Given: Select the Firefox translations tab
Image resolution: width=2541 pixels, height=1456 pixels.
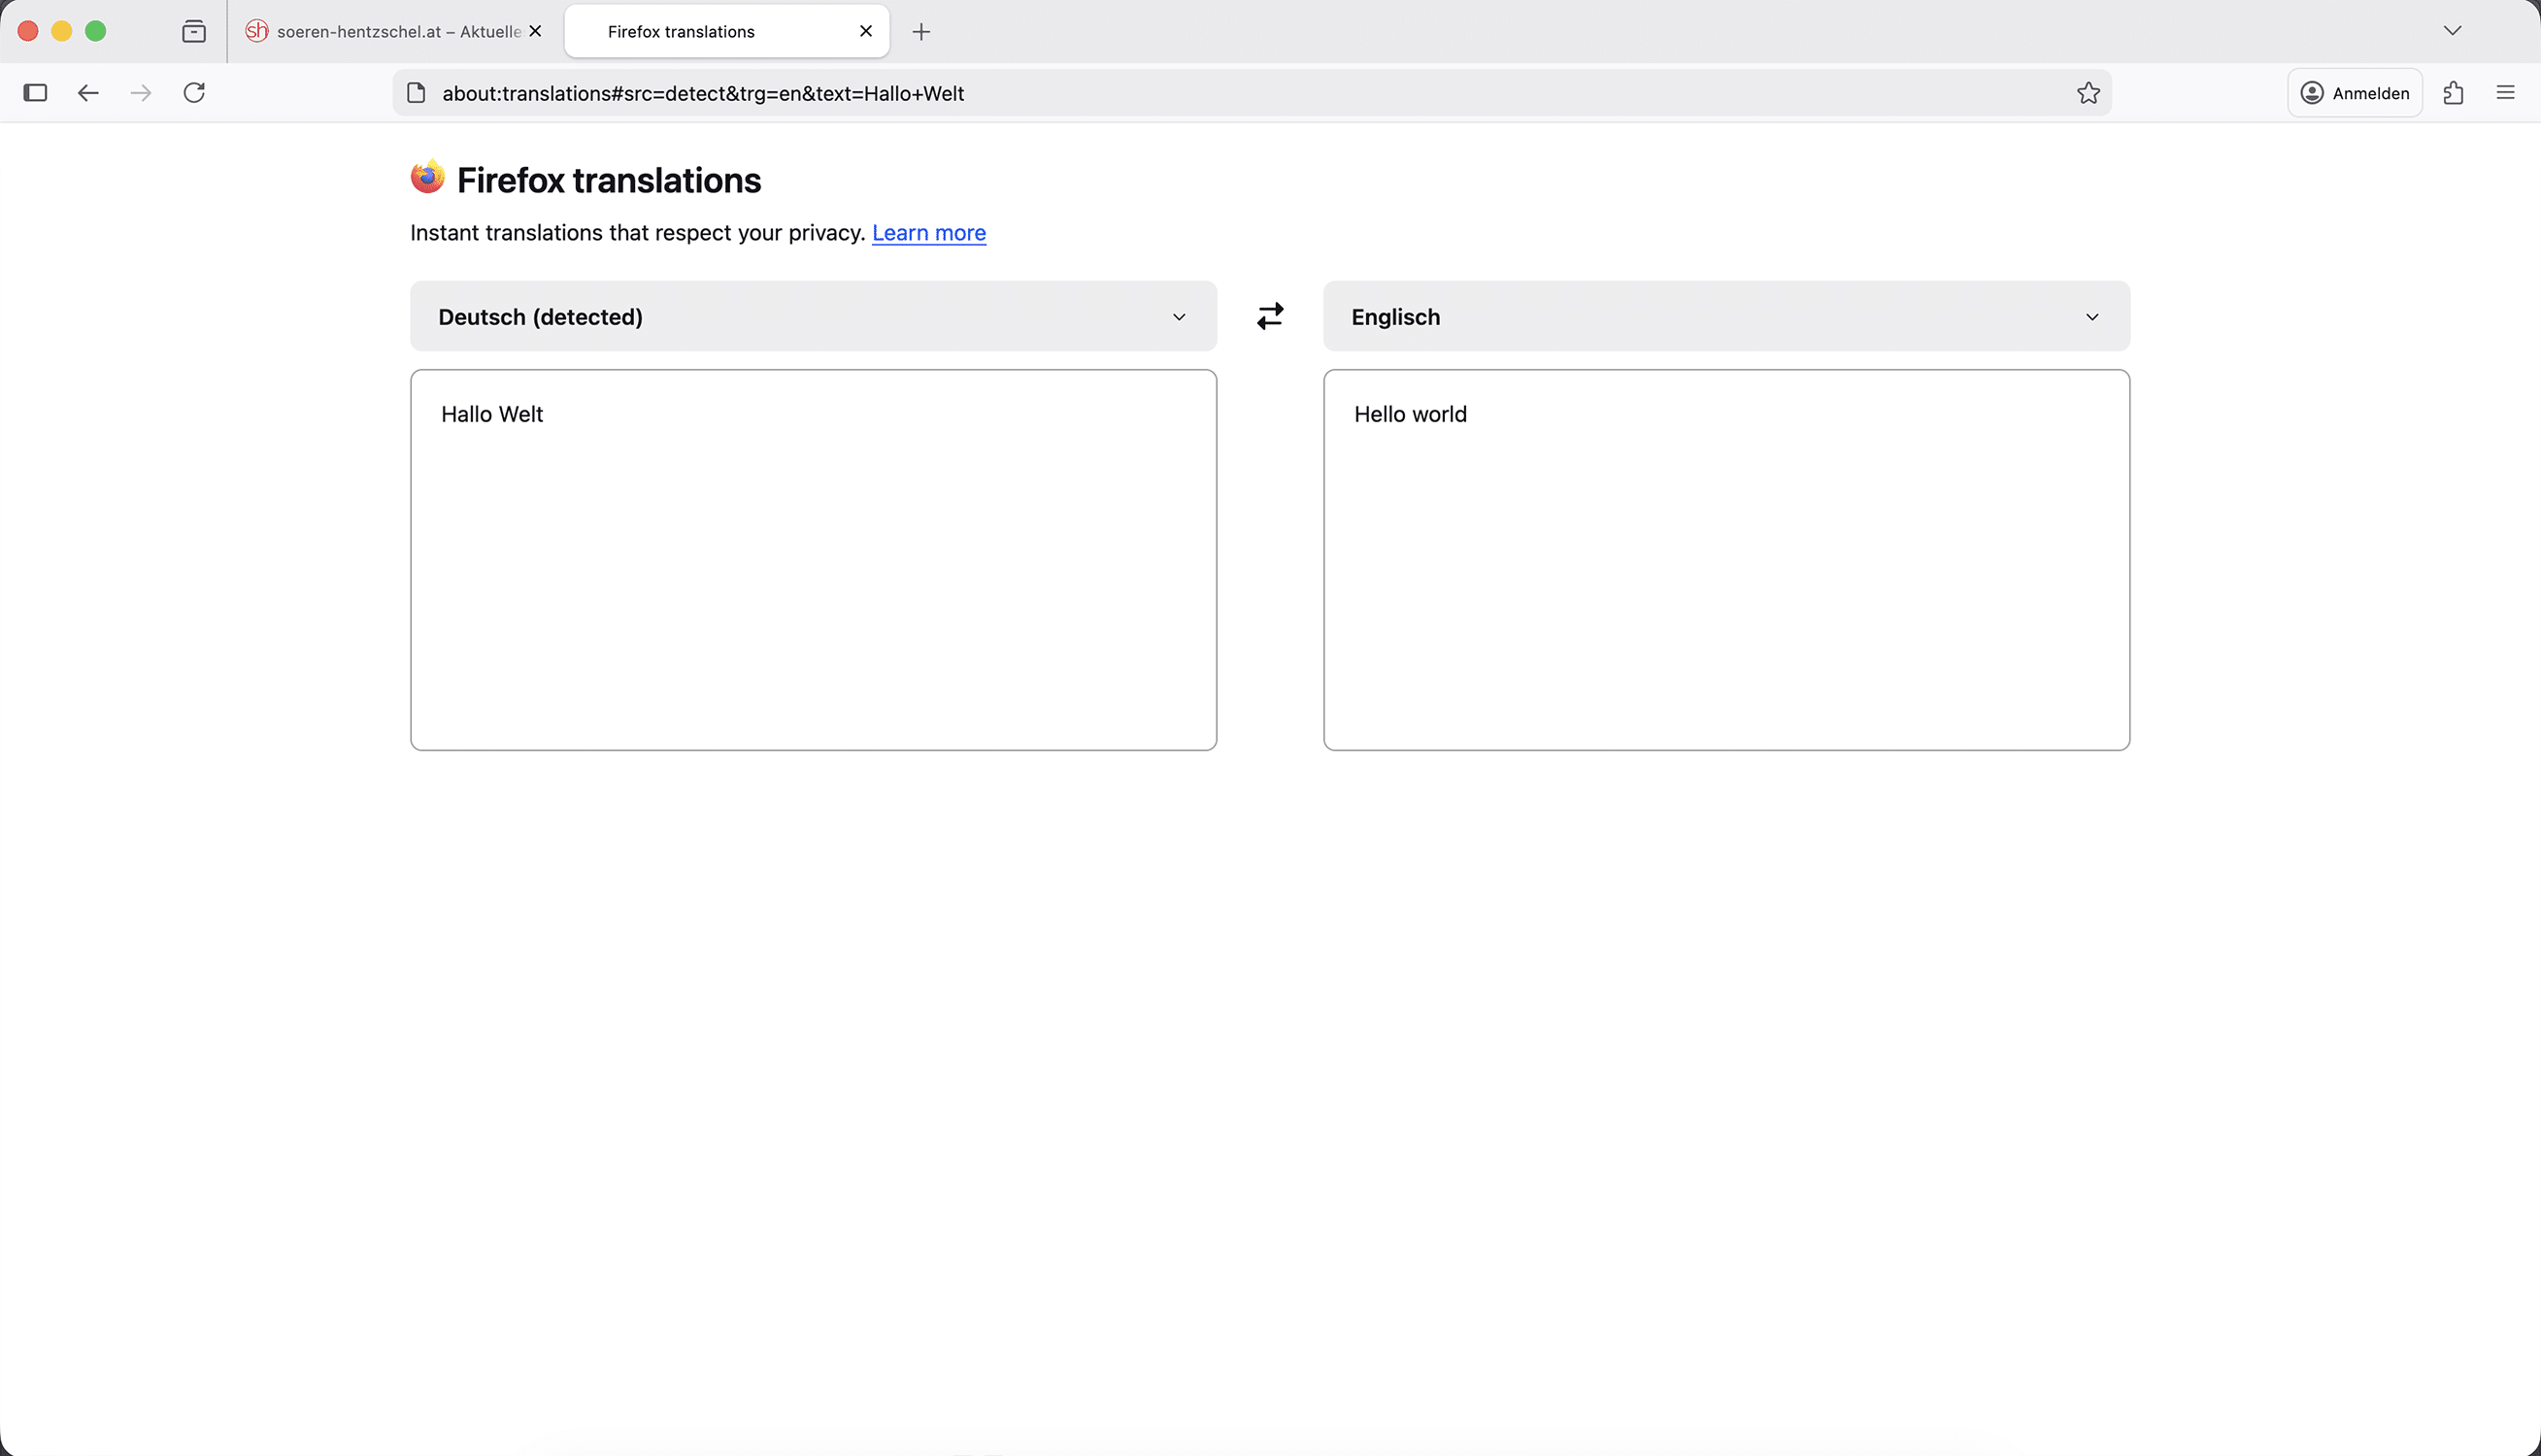Looking at the screenshot, I should click(x=700, y=32).
